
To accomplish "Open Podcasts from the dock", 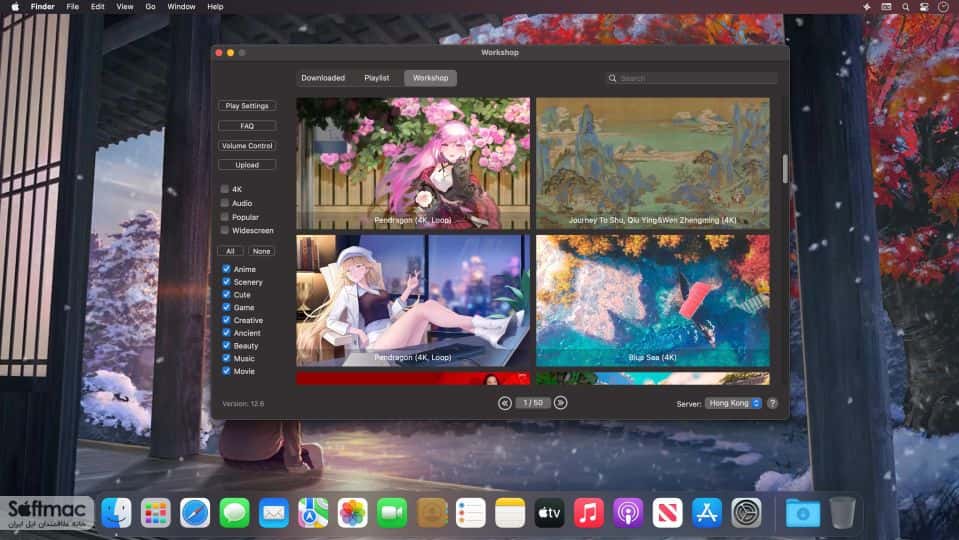I will pyautogui.click(x=628, y=512).
